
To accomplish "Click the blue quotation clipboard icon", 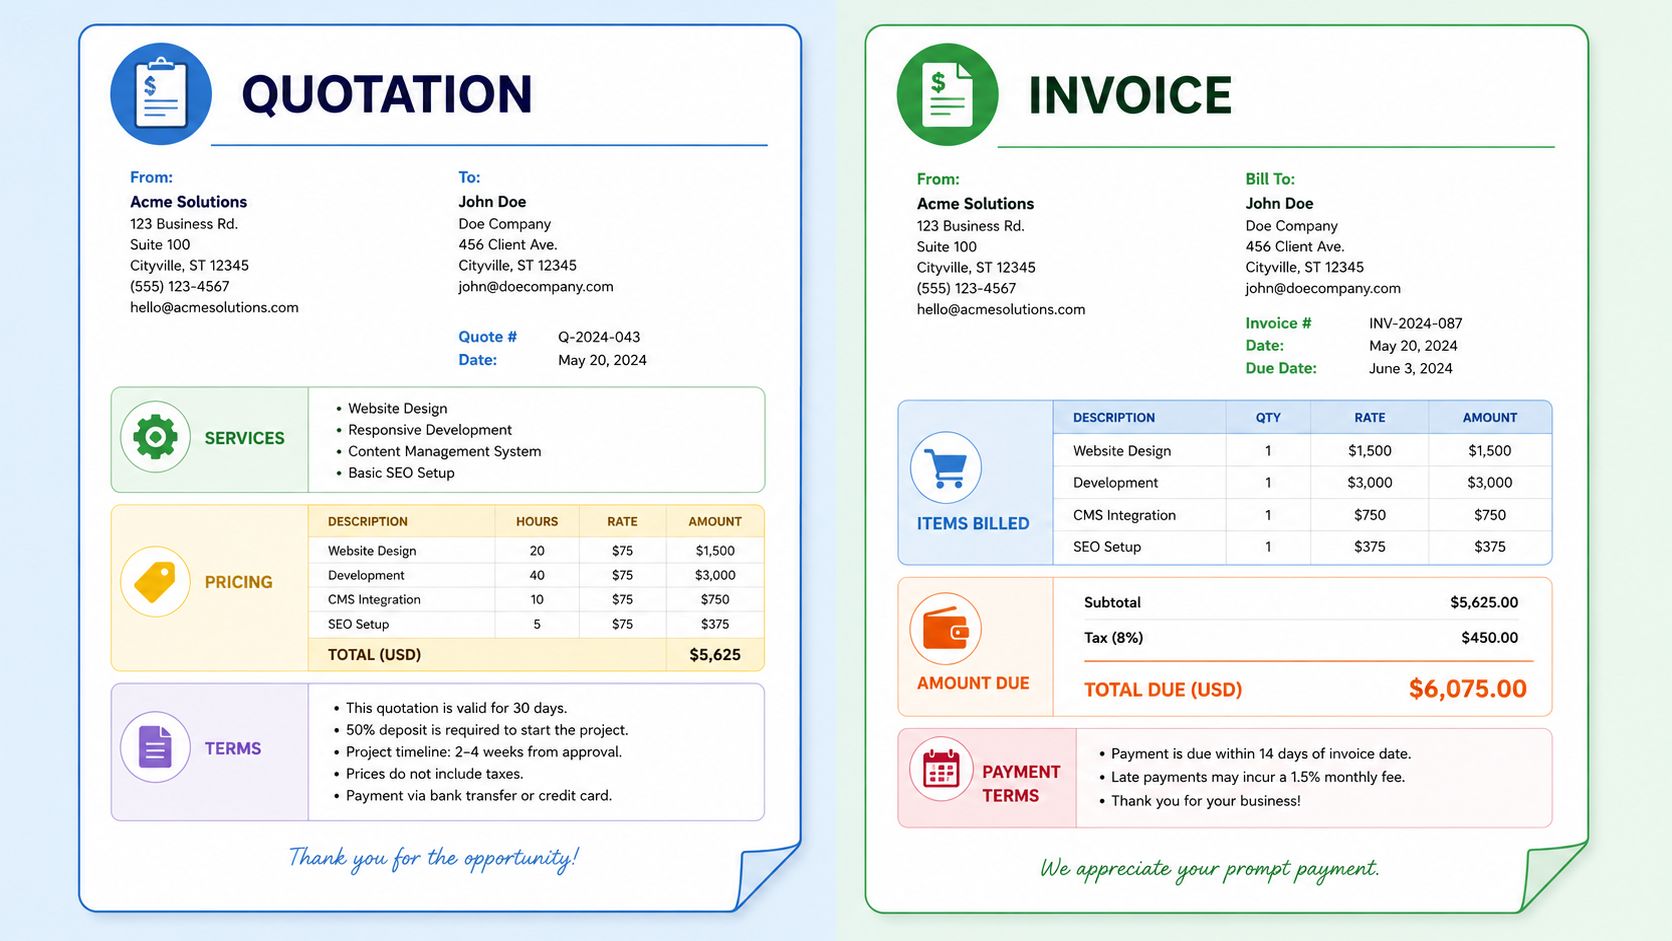I will (x=161, y=94).
